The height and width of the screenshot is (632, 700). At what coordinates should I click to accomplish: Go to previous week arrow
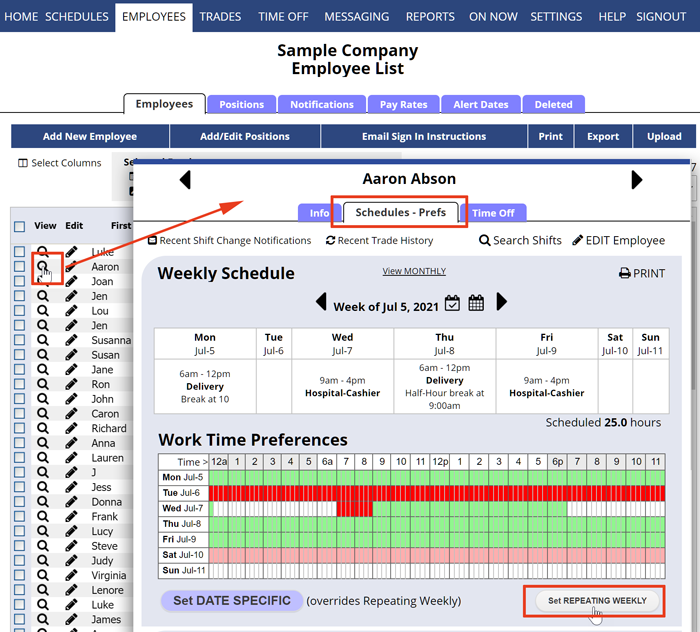click(321, 302)
